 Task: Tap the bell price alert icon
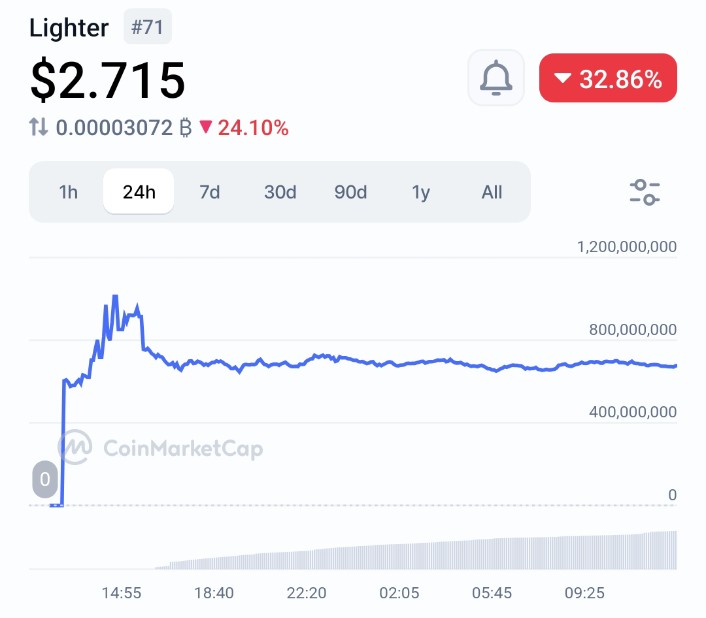tap(497, 78)
